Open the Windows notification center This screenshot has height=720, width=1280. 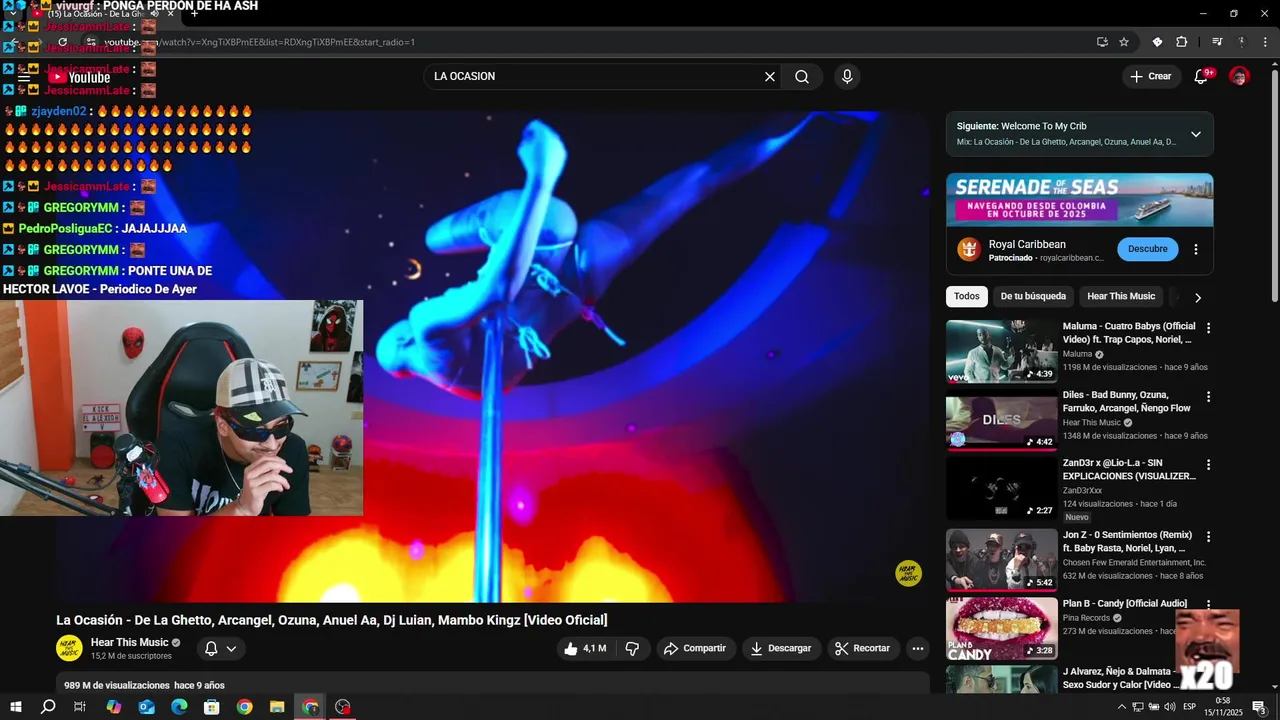click(1259, 707)
